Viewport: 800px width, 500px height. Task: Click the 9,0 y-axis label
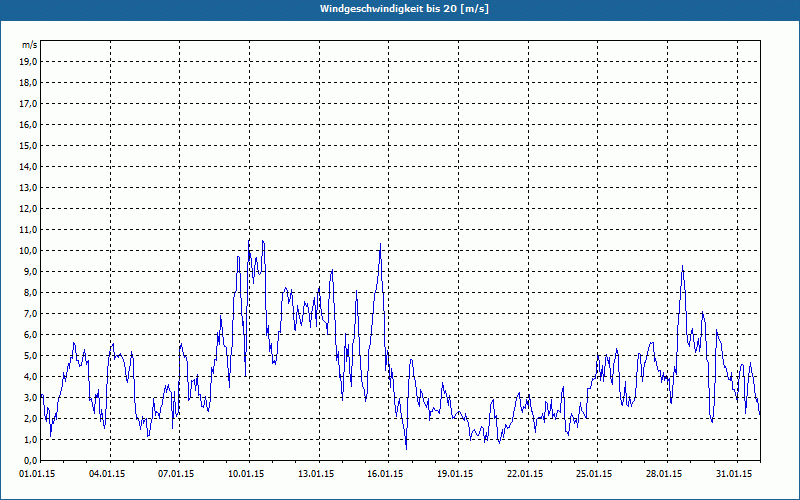(x=30, y=271)
